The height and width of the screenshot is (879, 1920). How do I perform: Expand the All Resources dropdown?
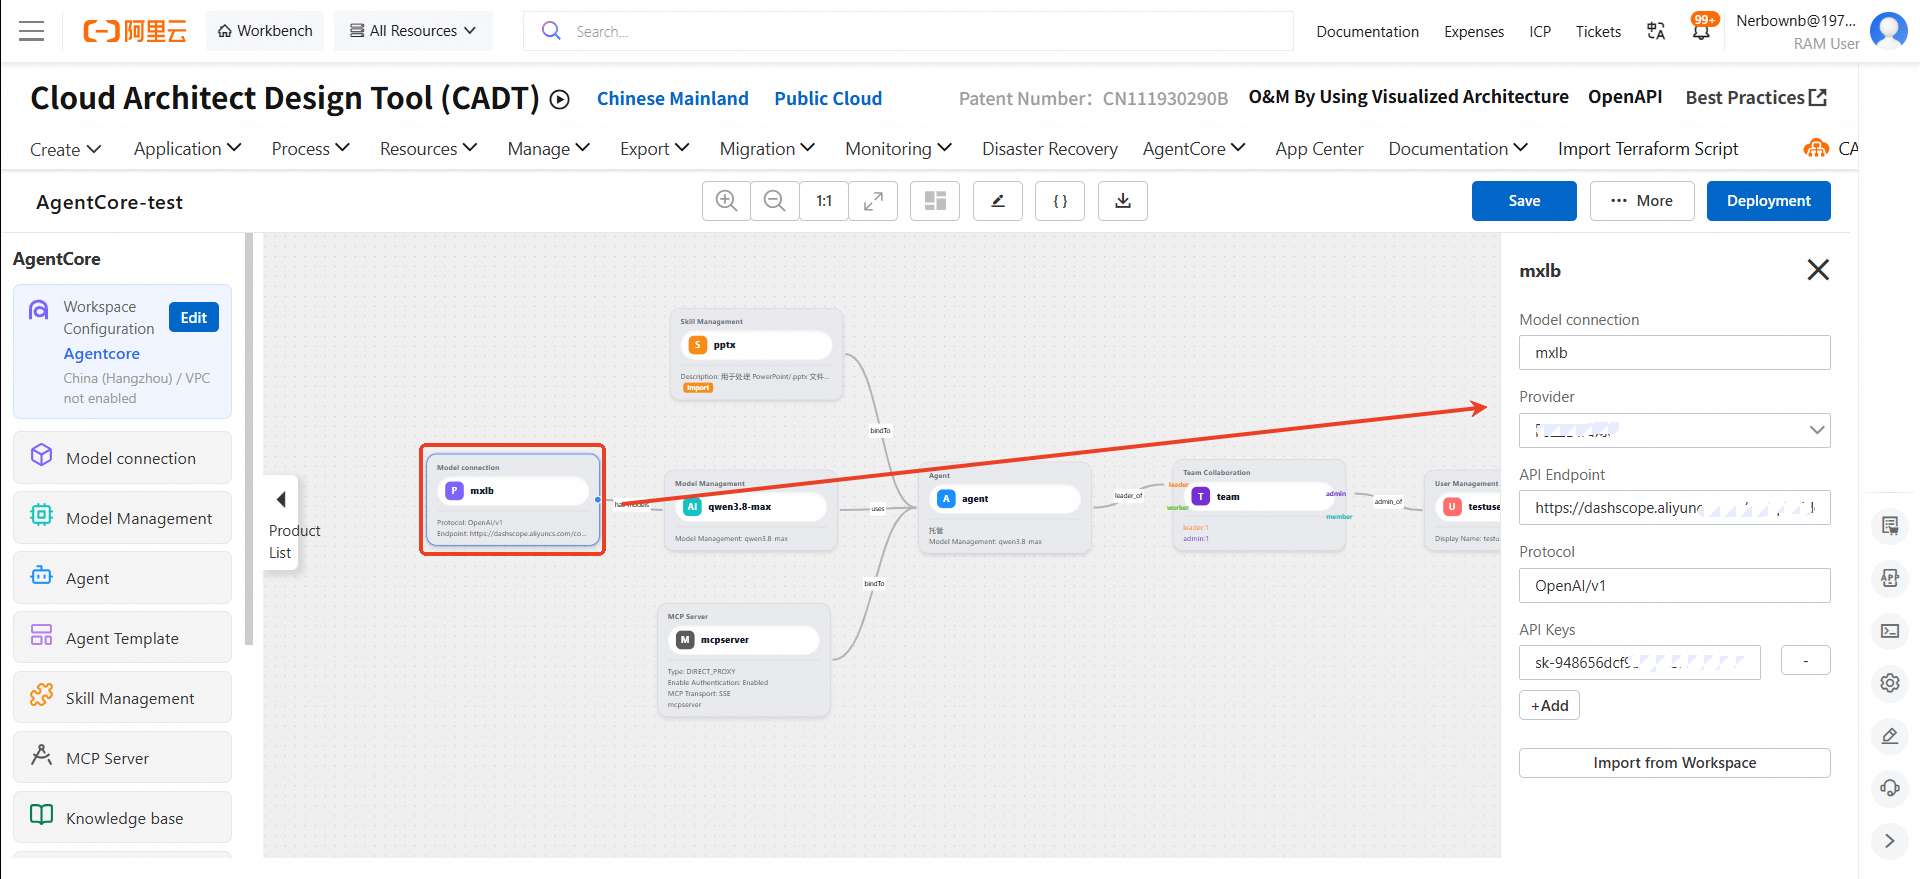pos(412,31)
